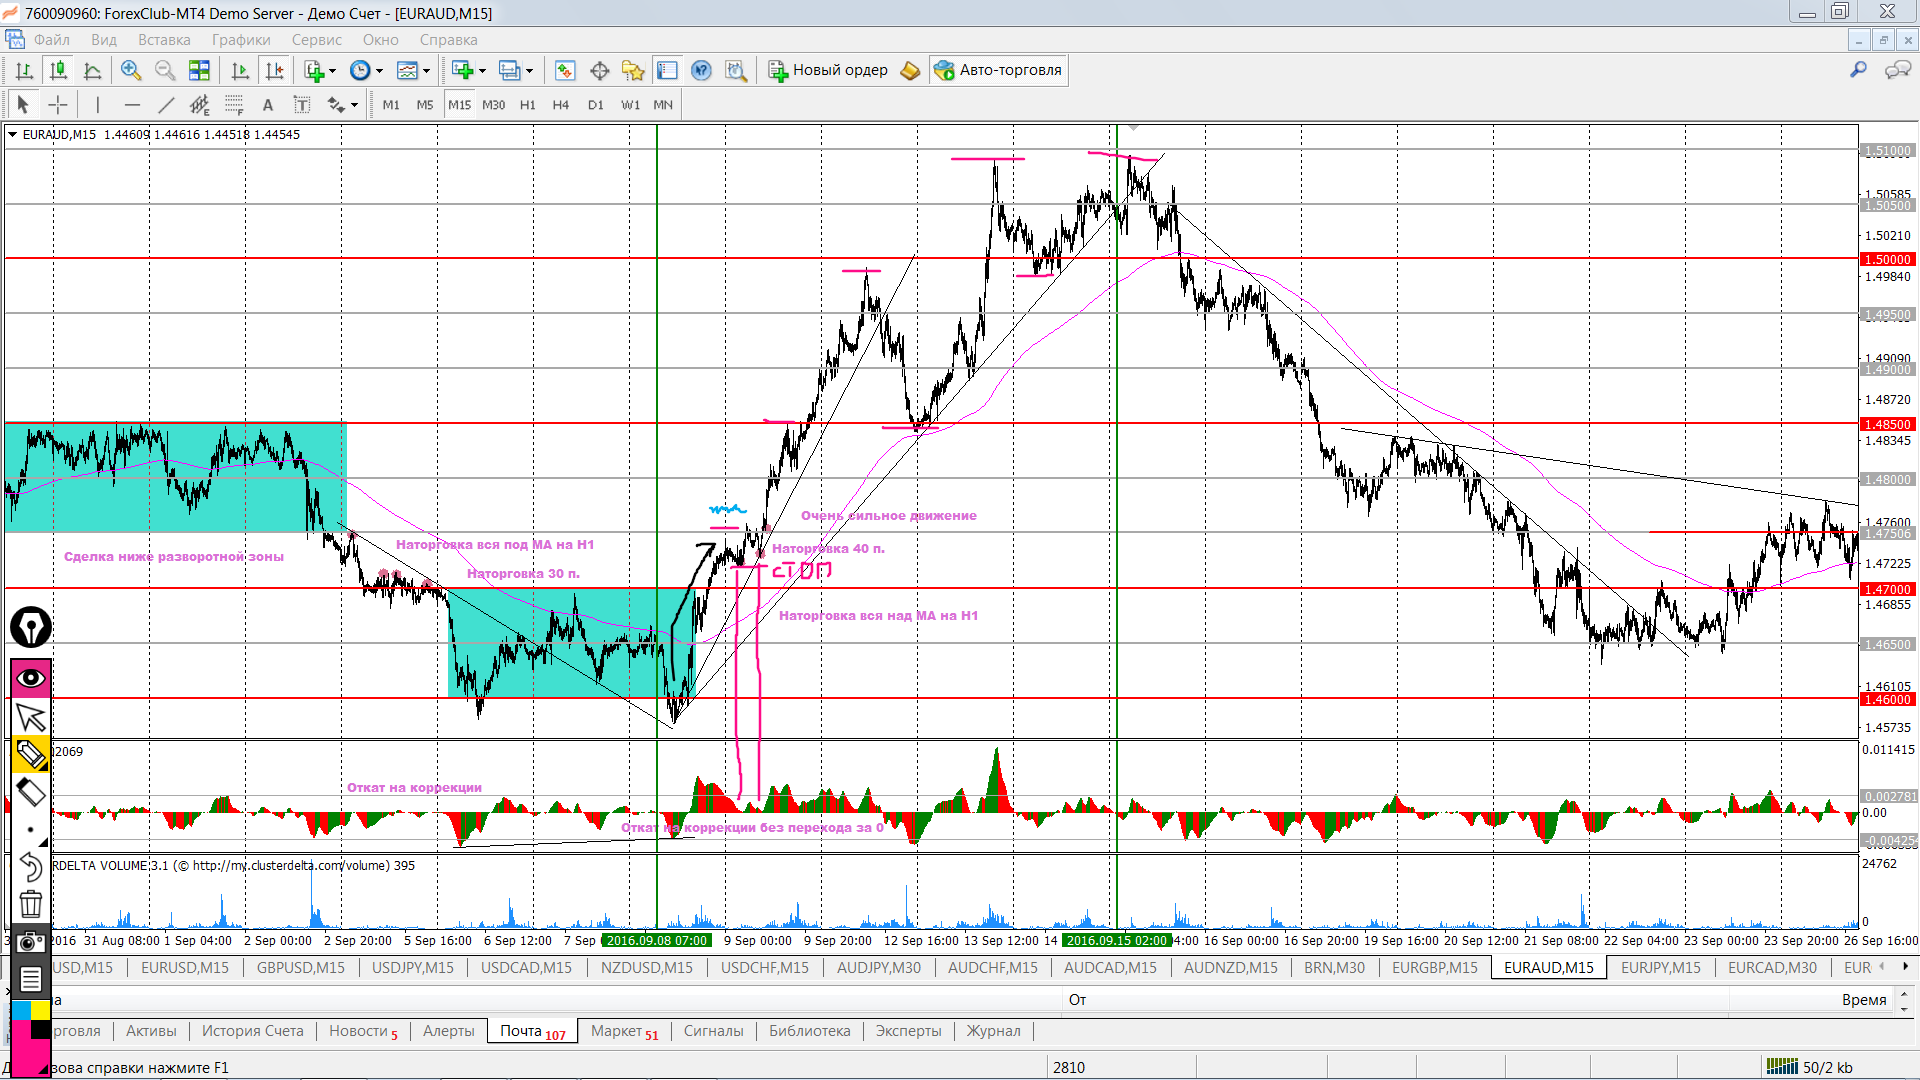Toggle the M15 timeframe button
This screenshot has width=1920, height=1080.
(x=459, y=105)
